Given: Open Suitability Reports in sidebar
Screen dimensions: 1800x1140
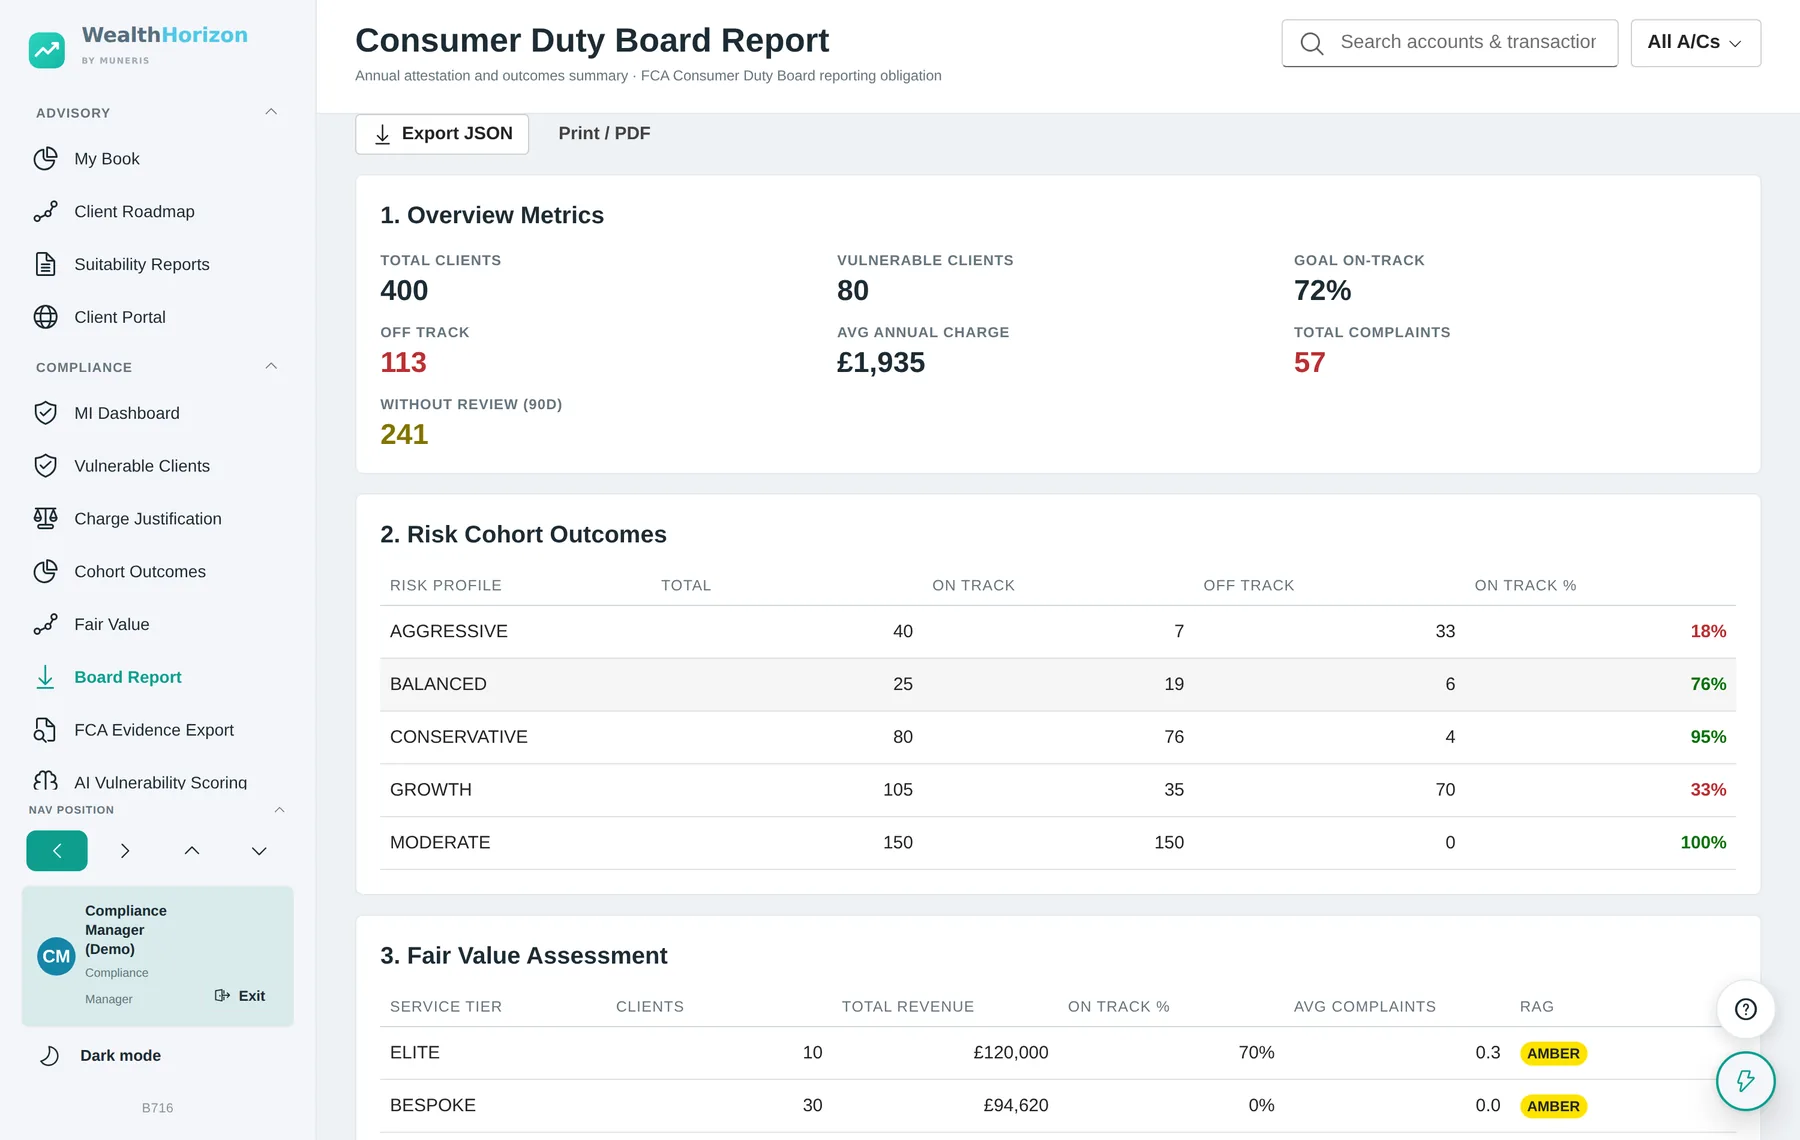Looking at the screenshot, I should click(x=142, y=265).
